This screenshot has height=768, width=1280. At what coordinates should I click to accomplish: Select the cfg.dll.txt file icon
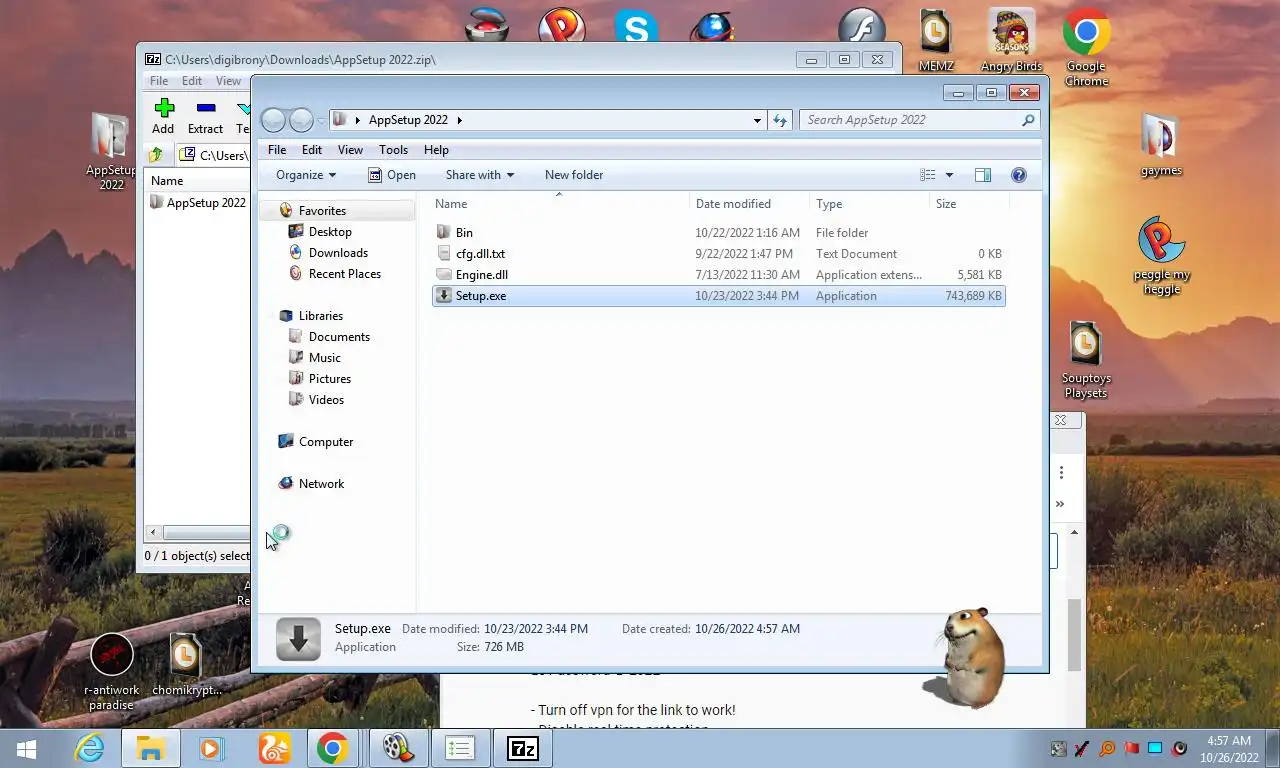444,254
